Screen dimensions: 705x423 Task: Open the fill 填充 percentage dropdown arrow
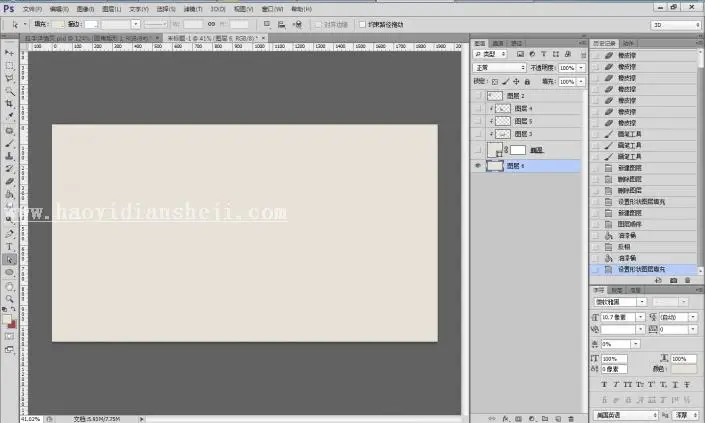click(581, 82)
